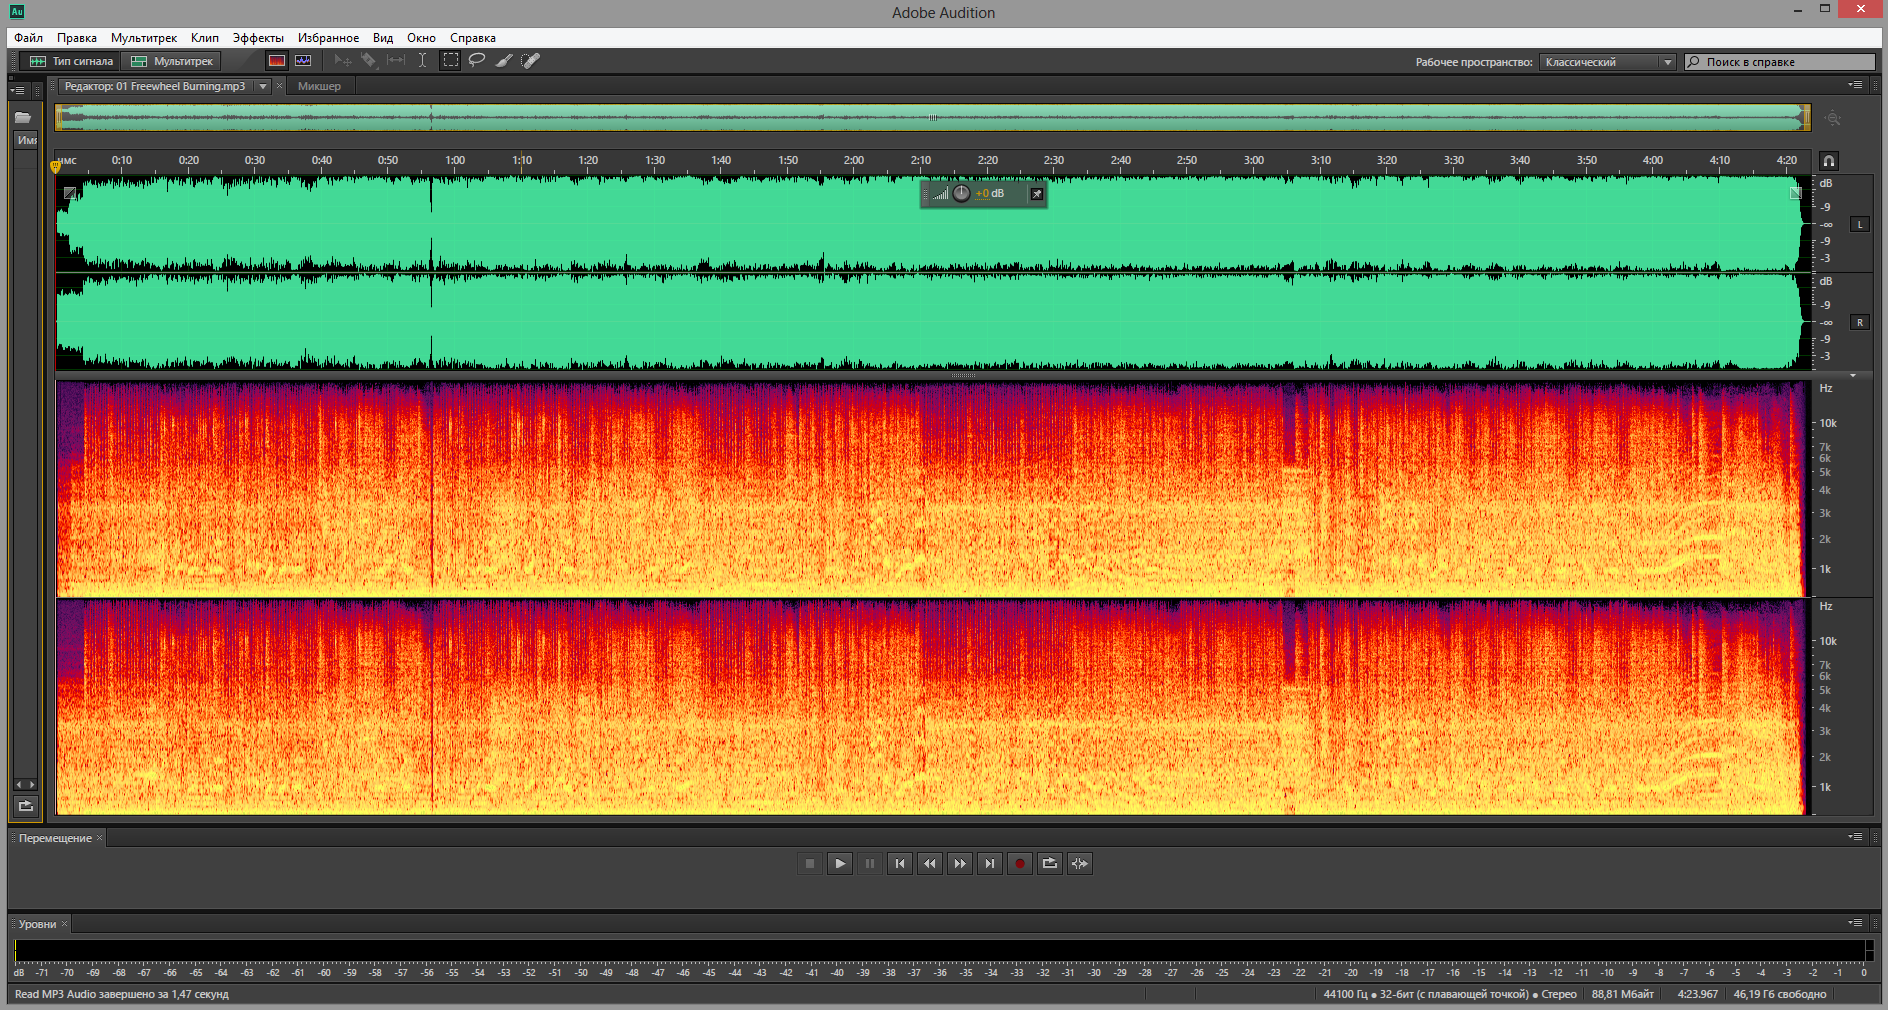Open the Уровни panel options menu

pos(1856,923)
